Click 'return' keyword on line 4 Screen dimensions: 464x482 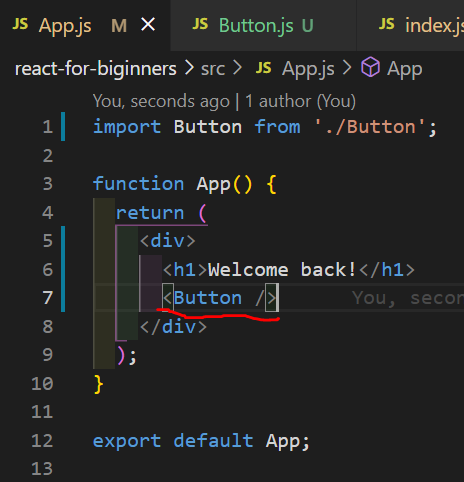click(x=150, y=213)
